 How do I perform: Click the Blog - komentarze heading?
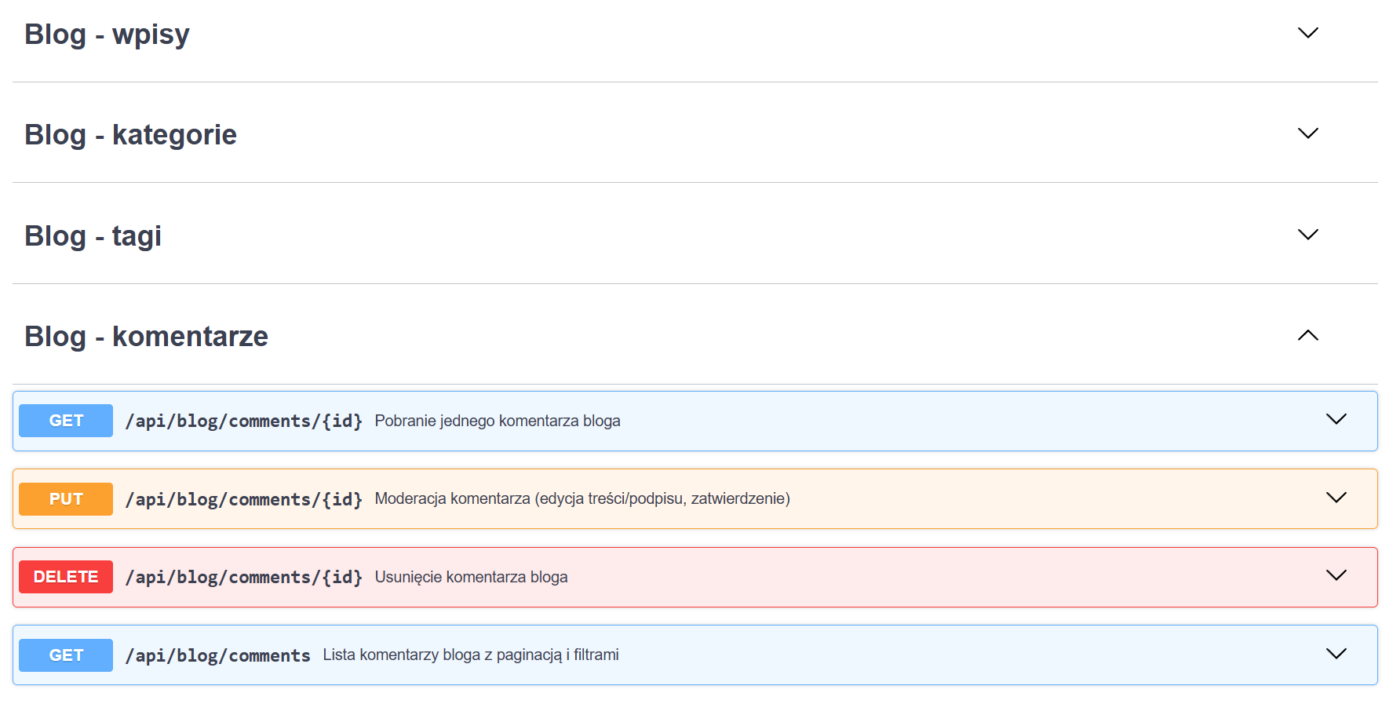click(146, 336)
